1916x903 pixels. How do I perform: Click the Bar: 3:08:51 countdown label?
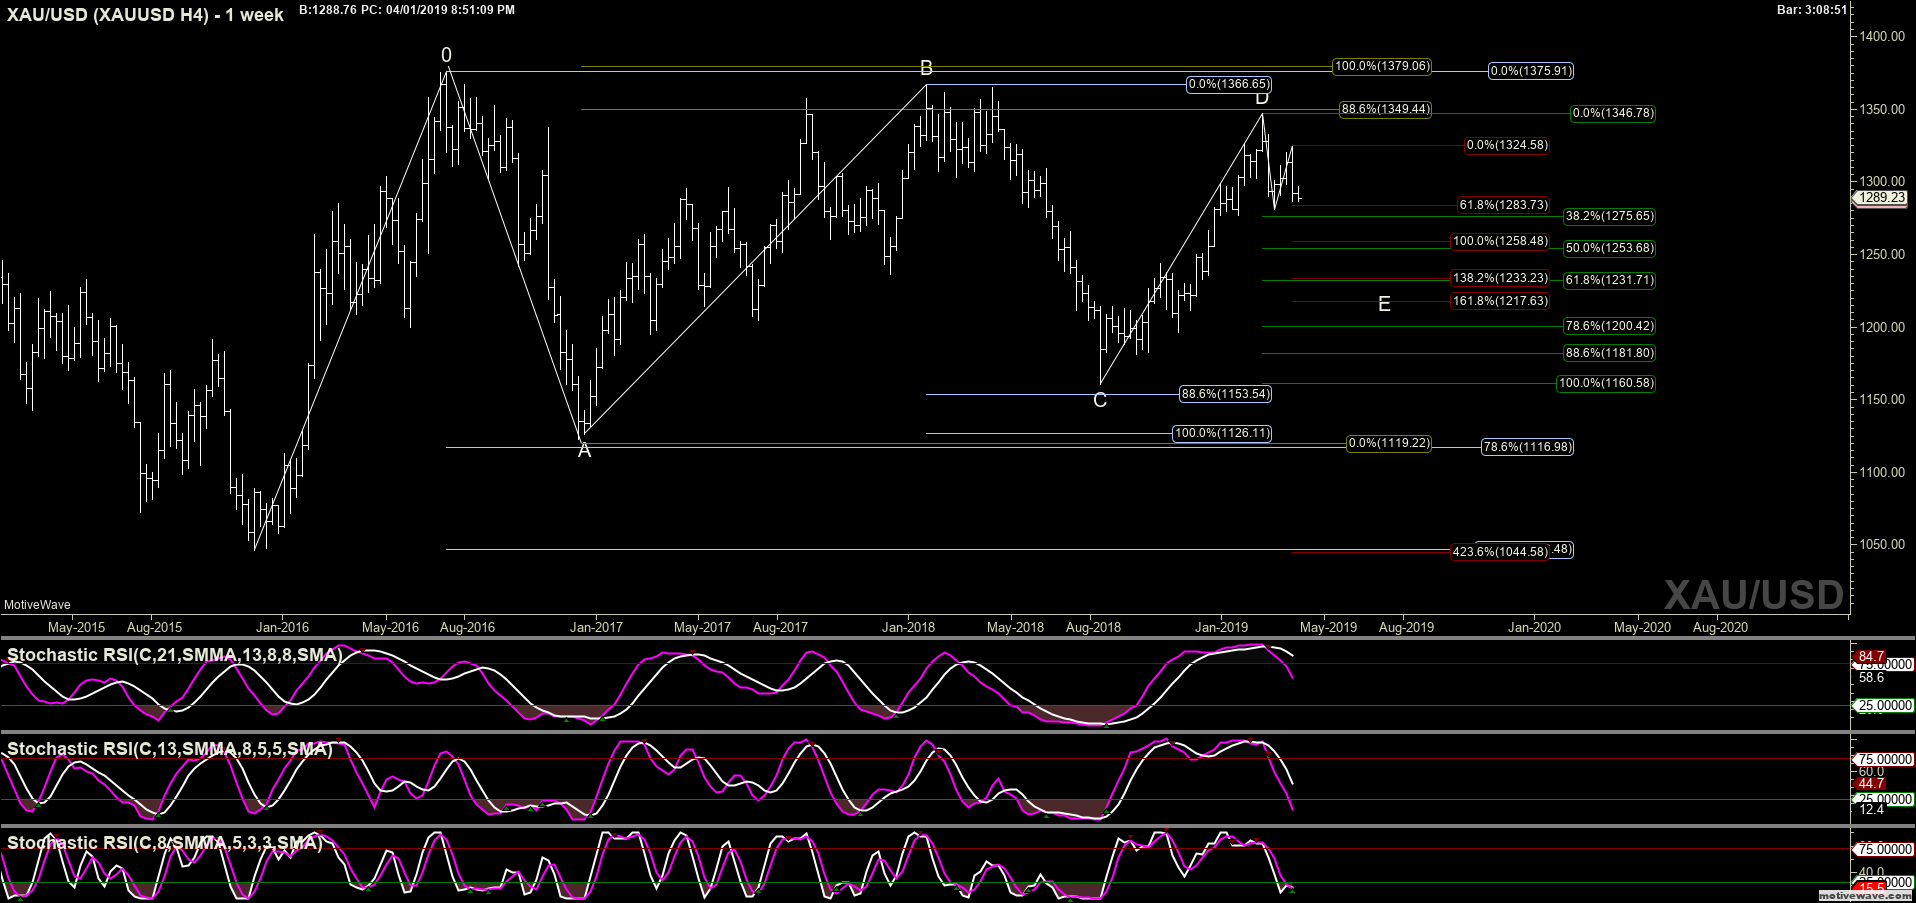[1812, 10]
